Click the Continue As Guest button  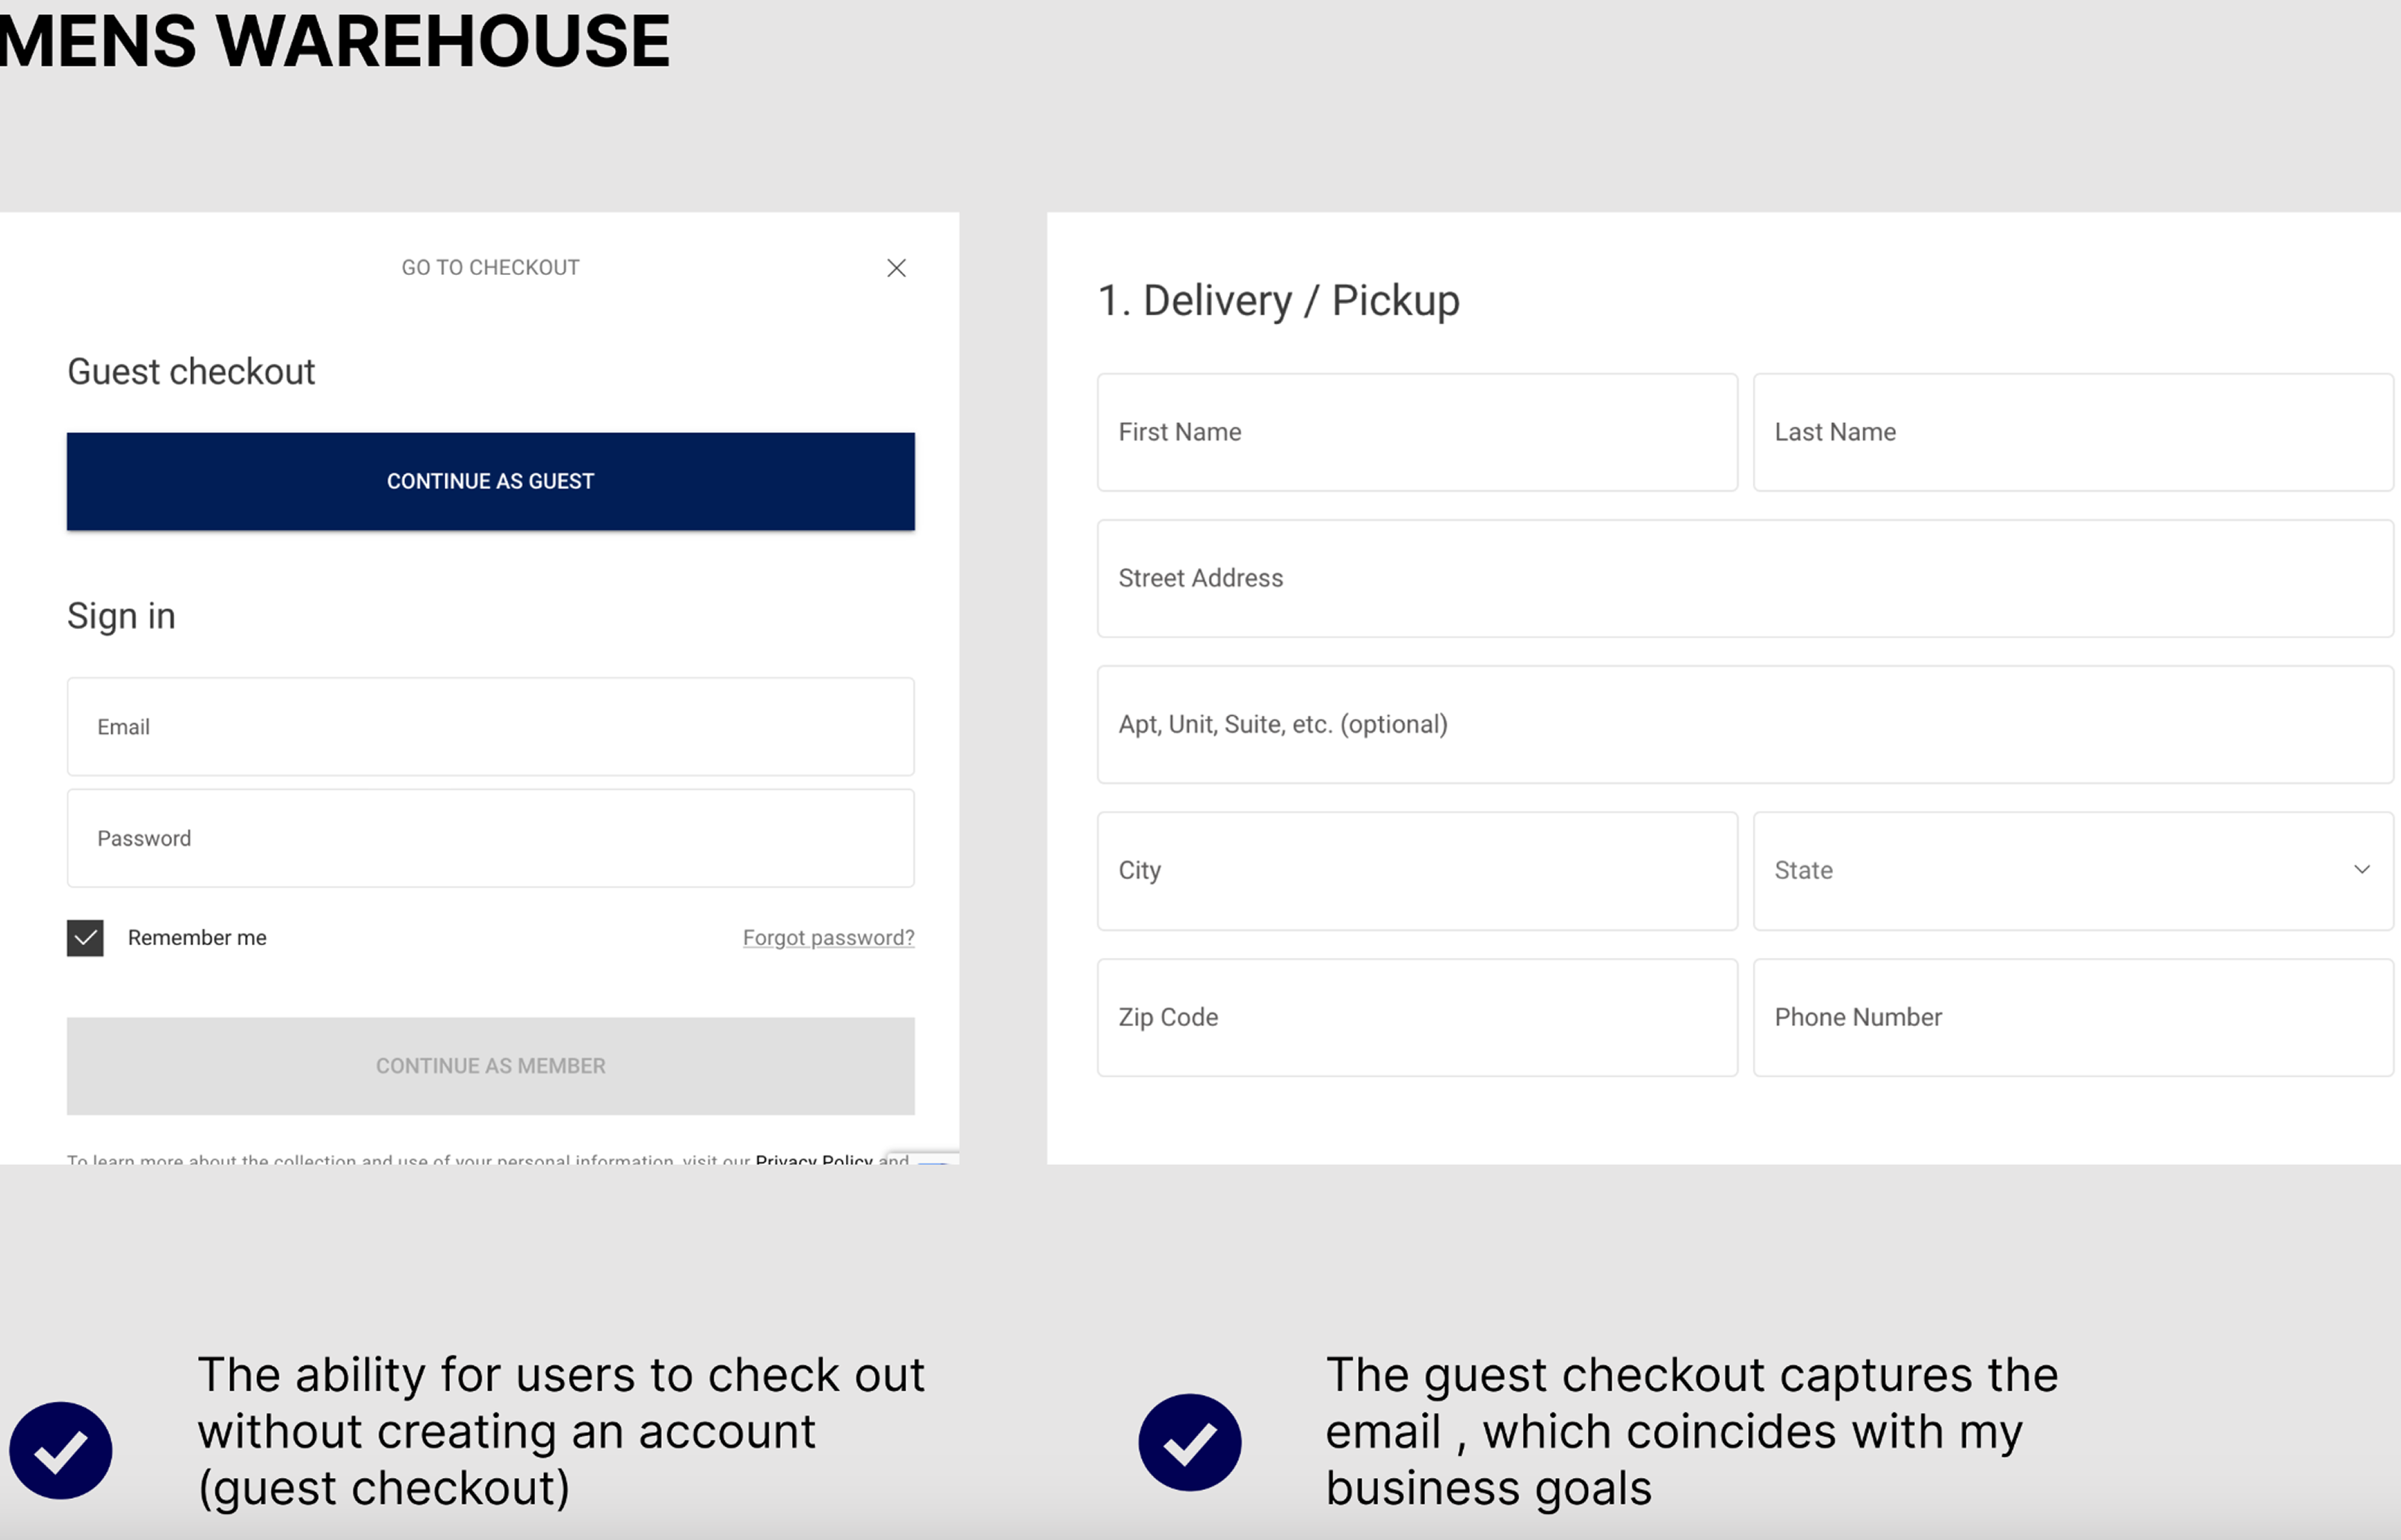coord(490,481)
